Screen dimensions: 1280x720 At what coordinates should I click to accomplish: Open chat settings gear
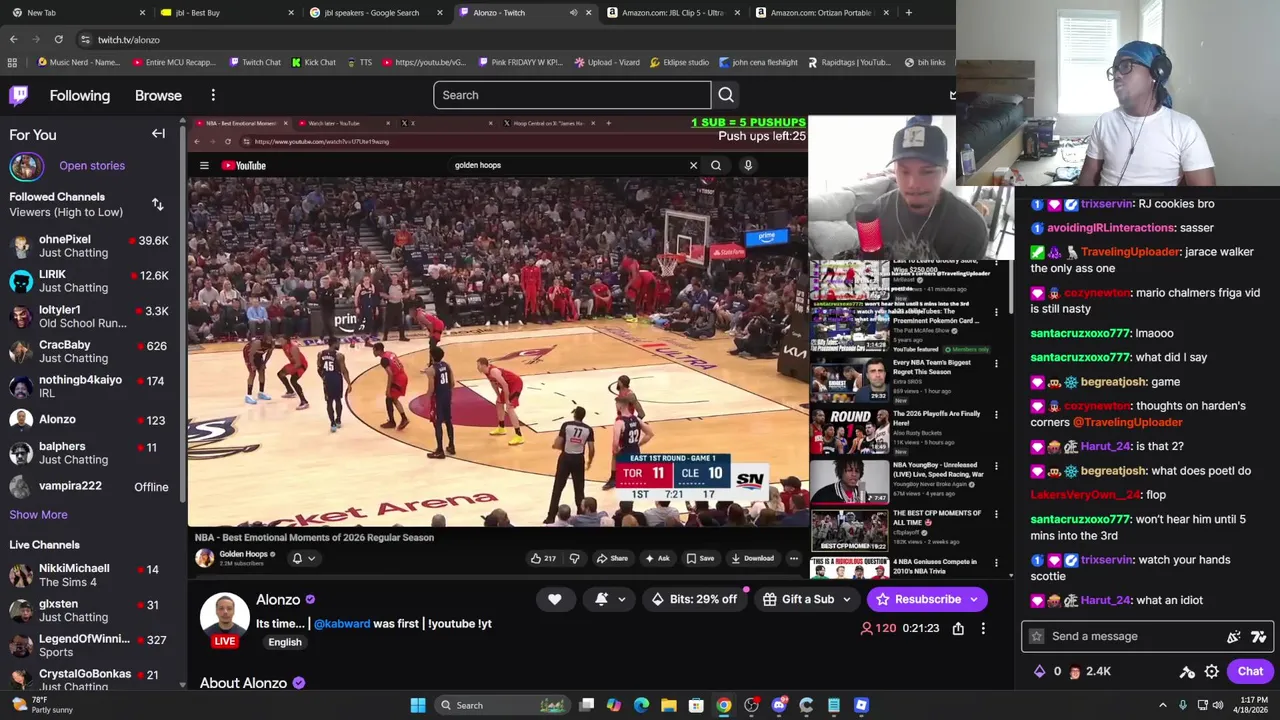(1212, 672)
